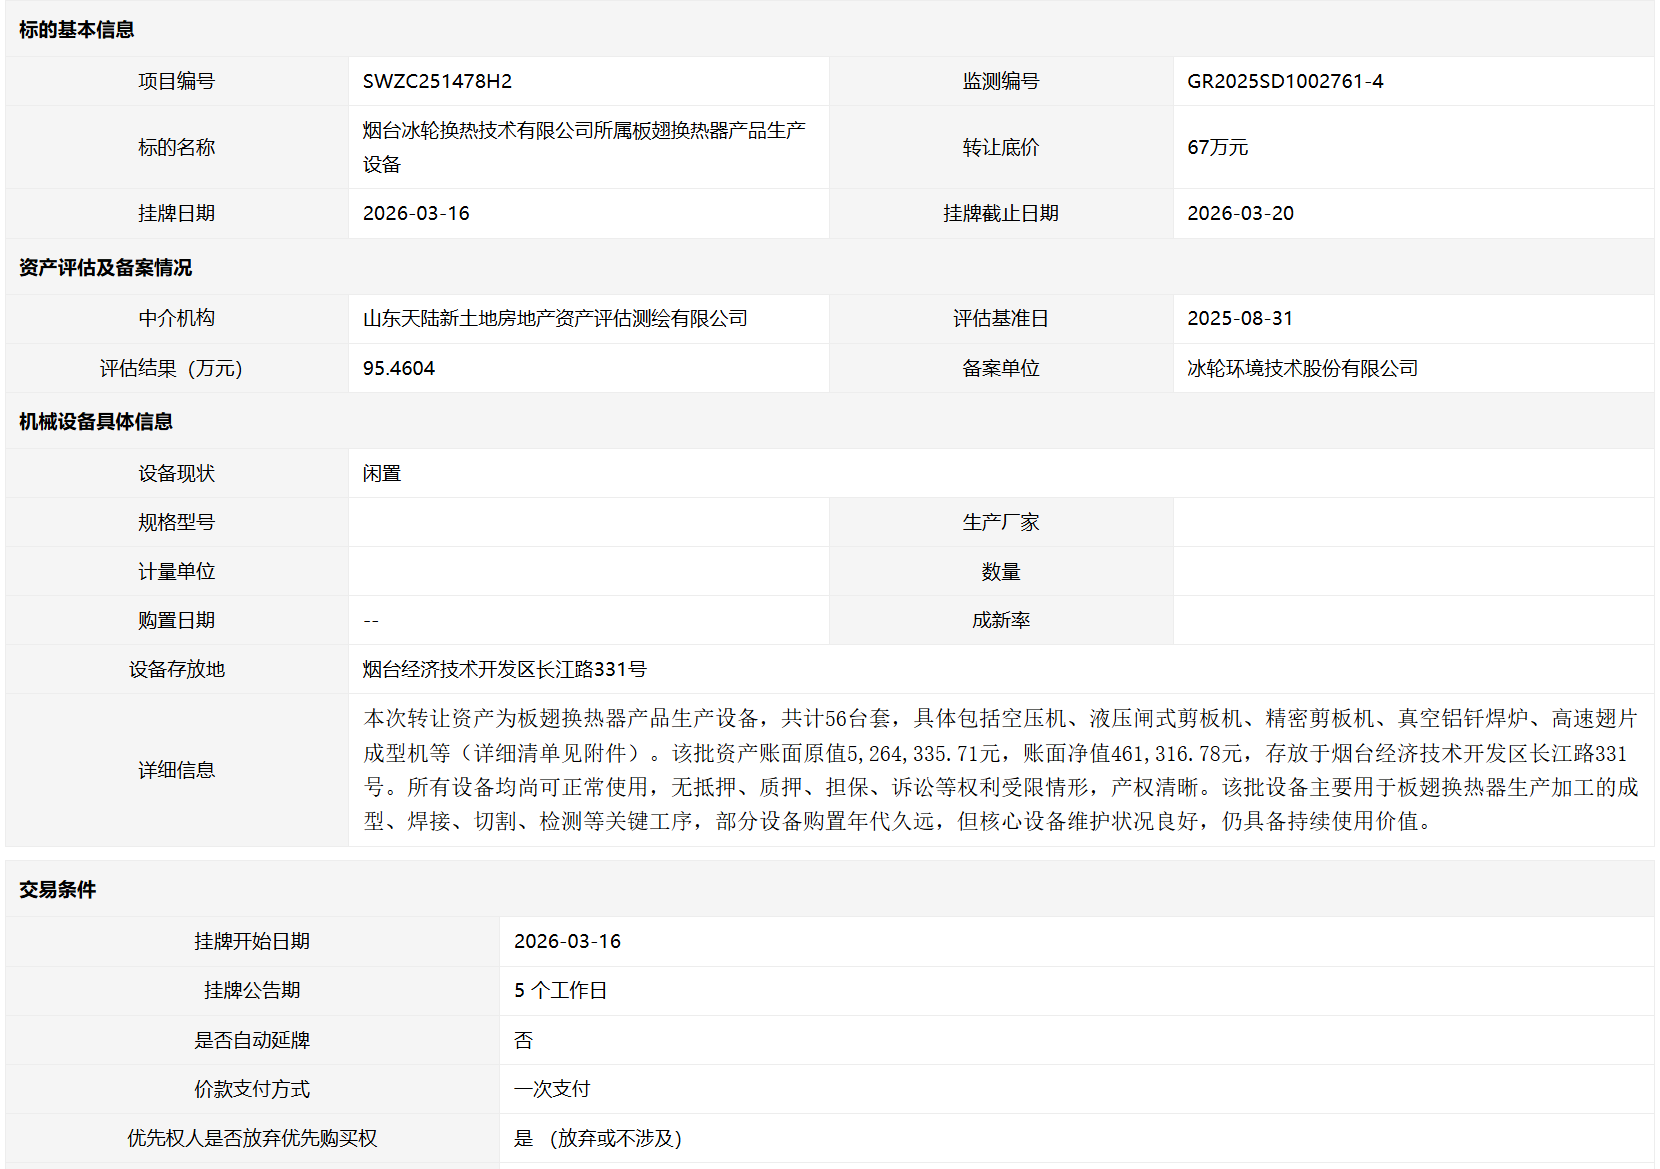The height and width of the screenshot is (1169, 1660).
Task: Click the 转让底价 value 67万元
Action: pos(1217,147)
